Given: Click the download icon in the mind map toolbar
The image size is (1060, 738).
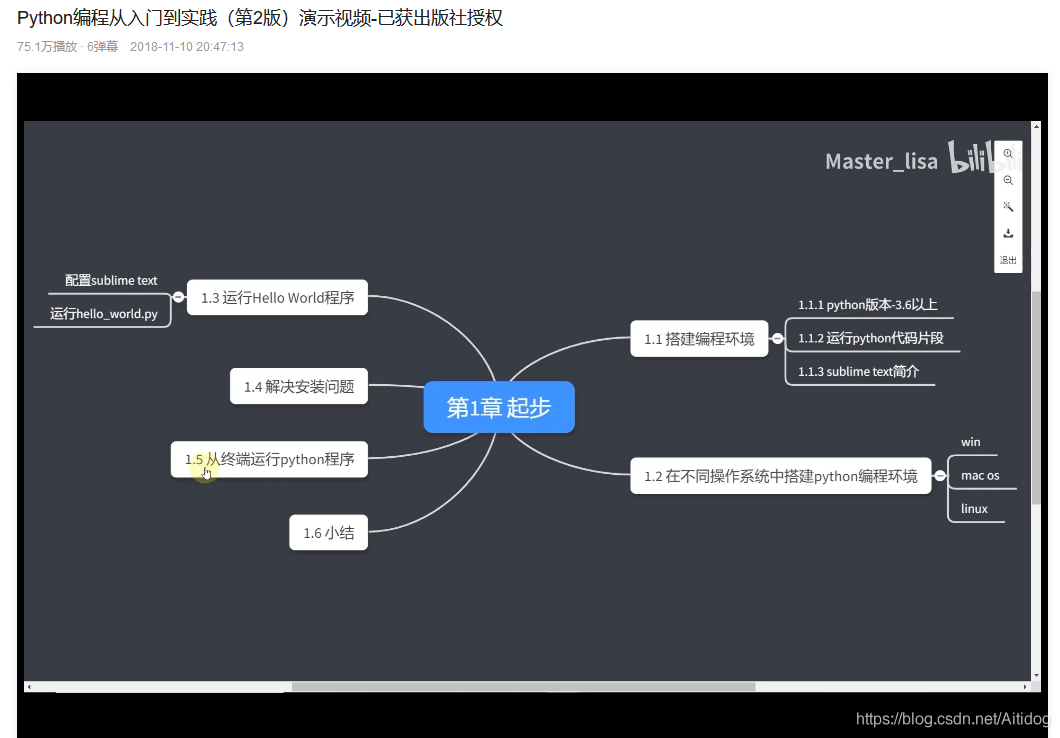Looking at the screenshot, I should [1008, 233].
